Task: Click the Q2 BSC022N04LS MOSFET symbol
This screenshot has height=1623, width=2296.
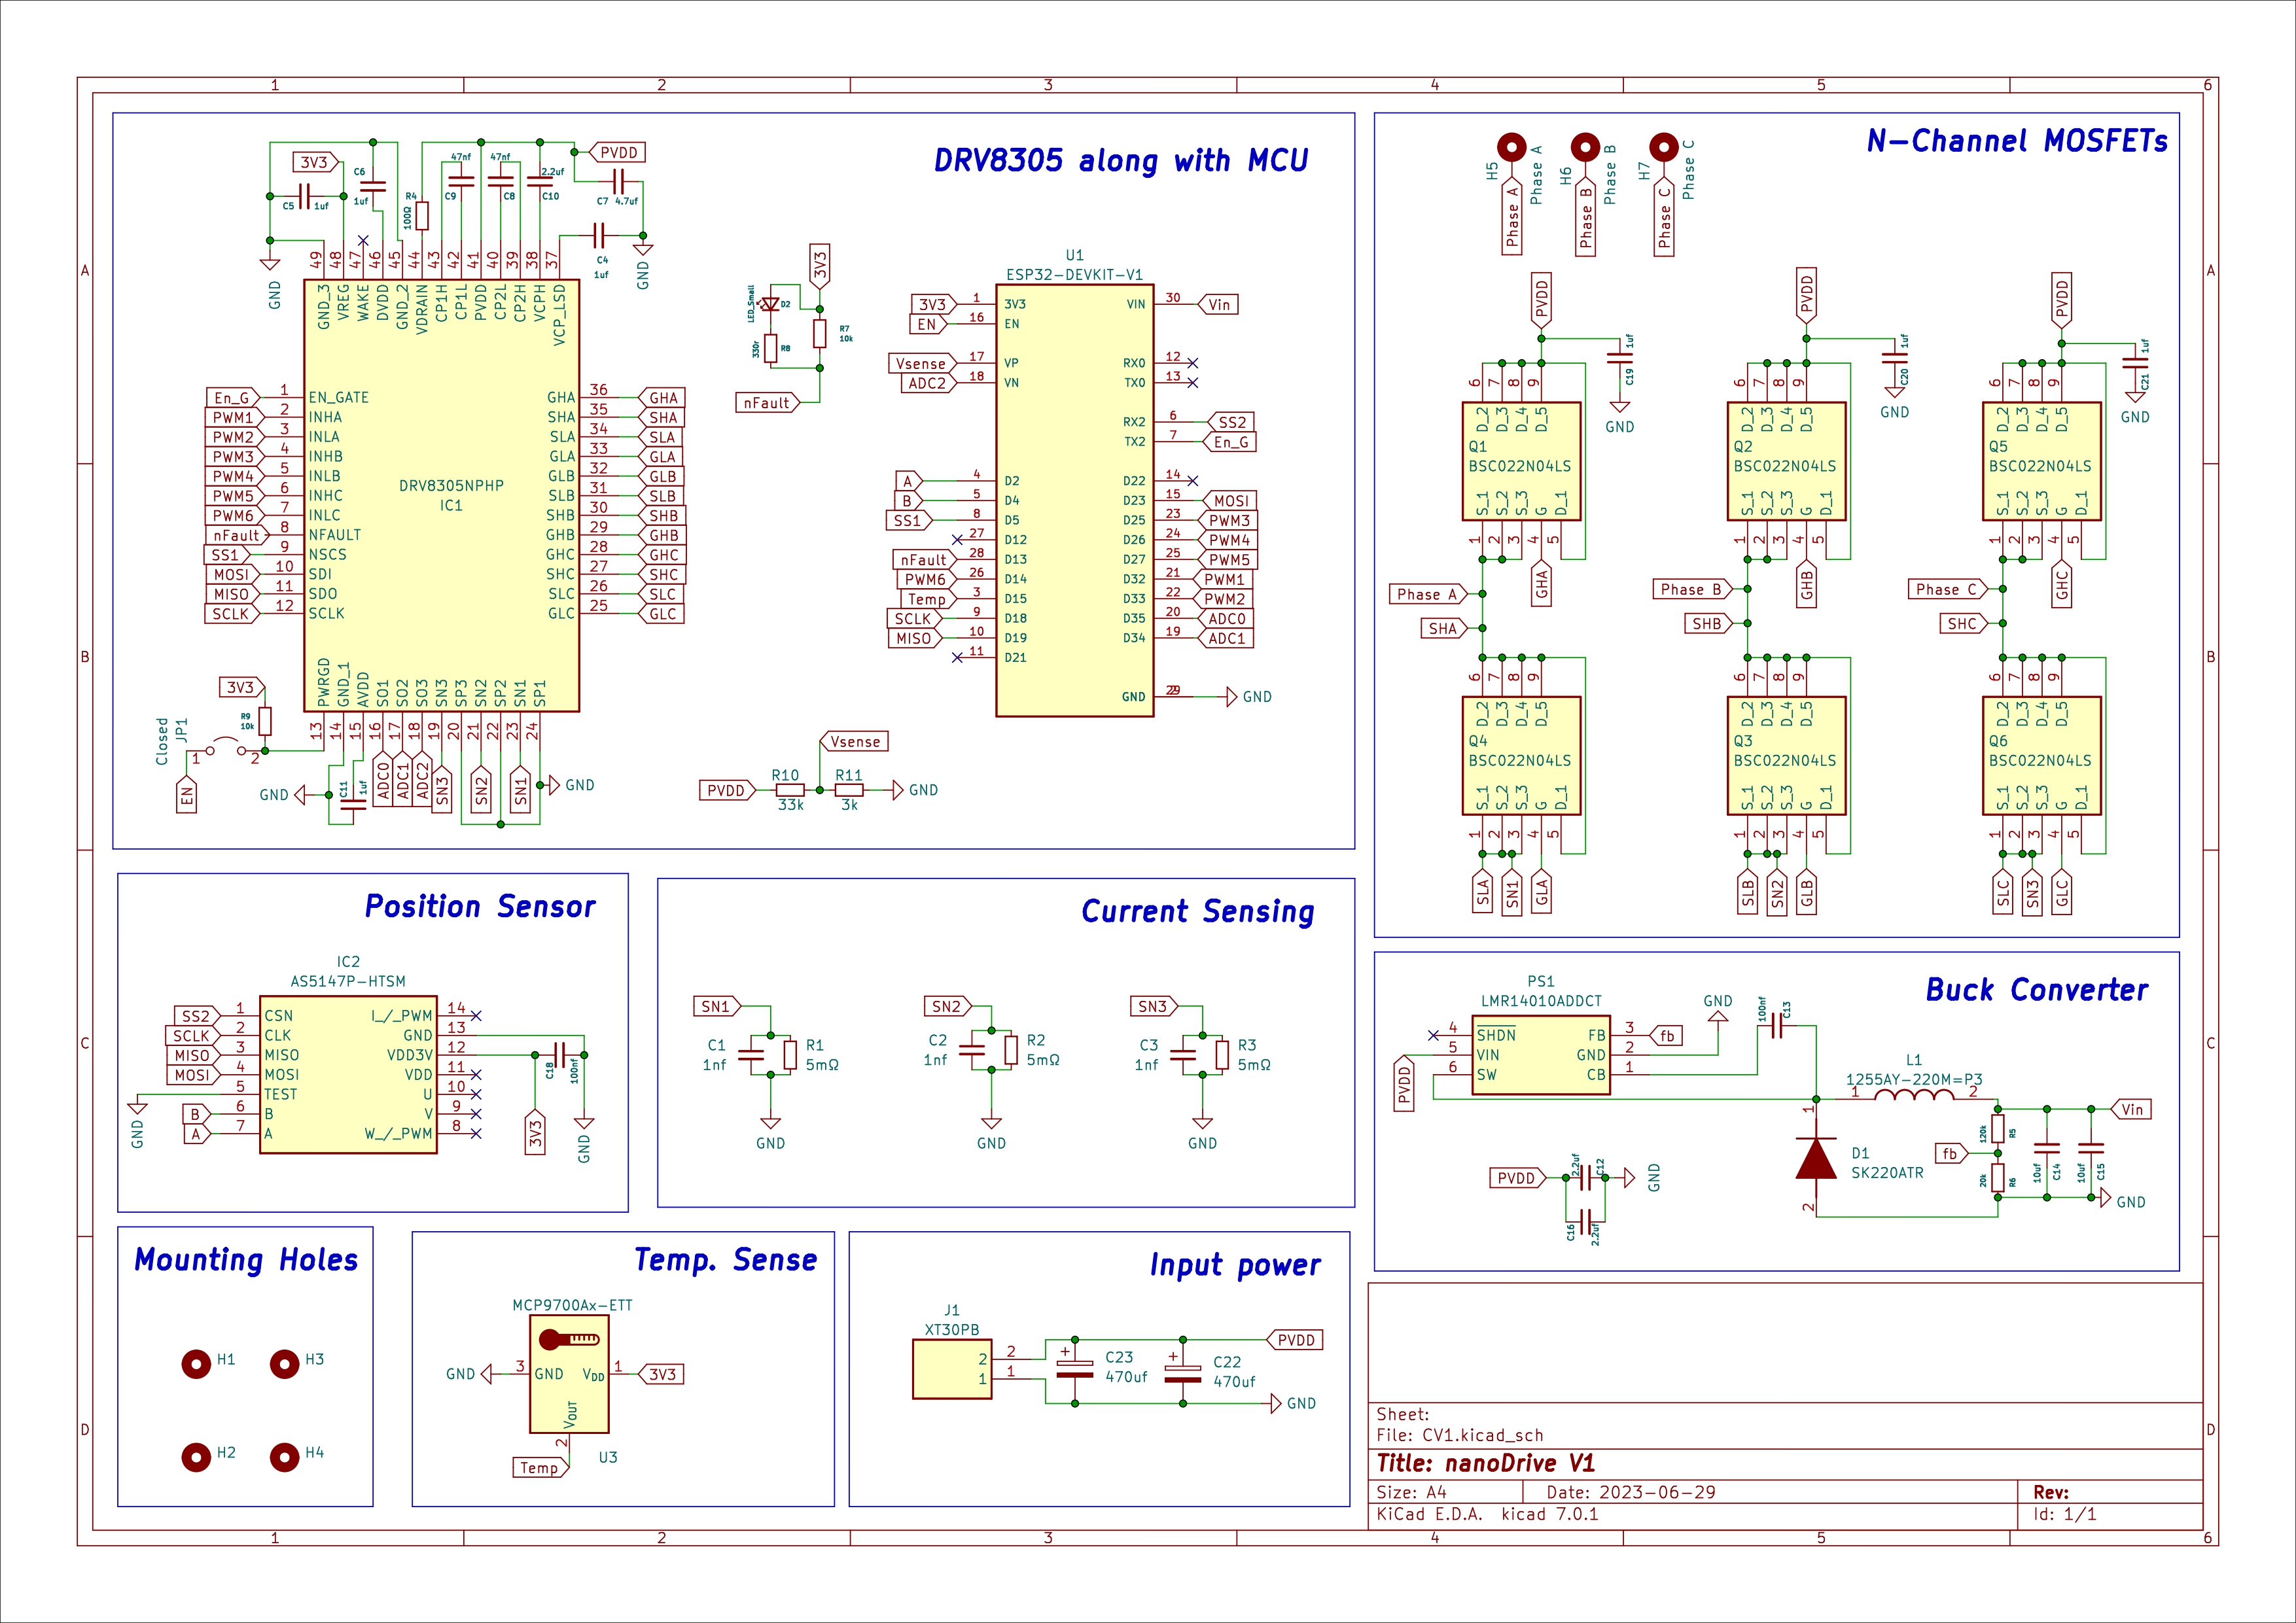Action: point(1786,461)
